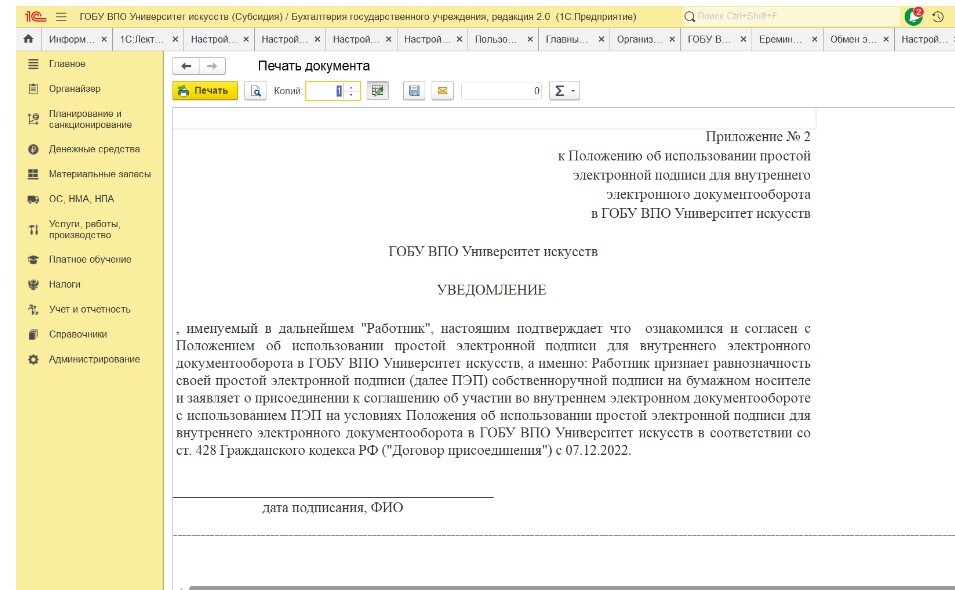Close the Информ… tab
Viewport: 955px width, 590px height.
pyautogui.click(x=104, y=39)
